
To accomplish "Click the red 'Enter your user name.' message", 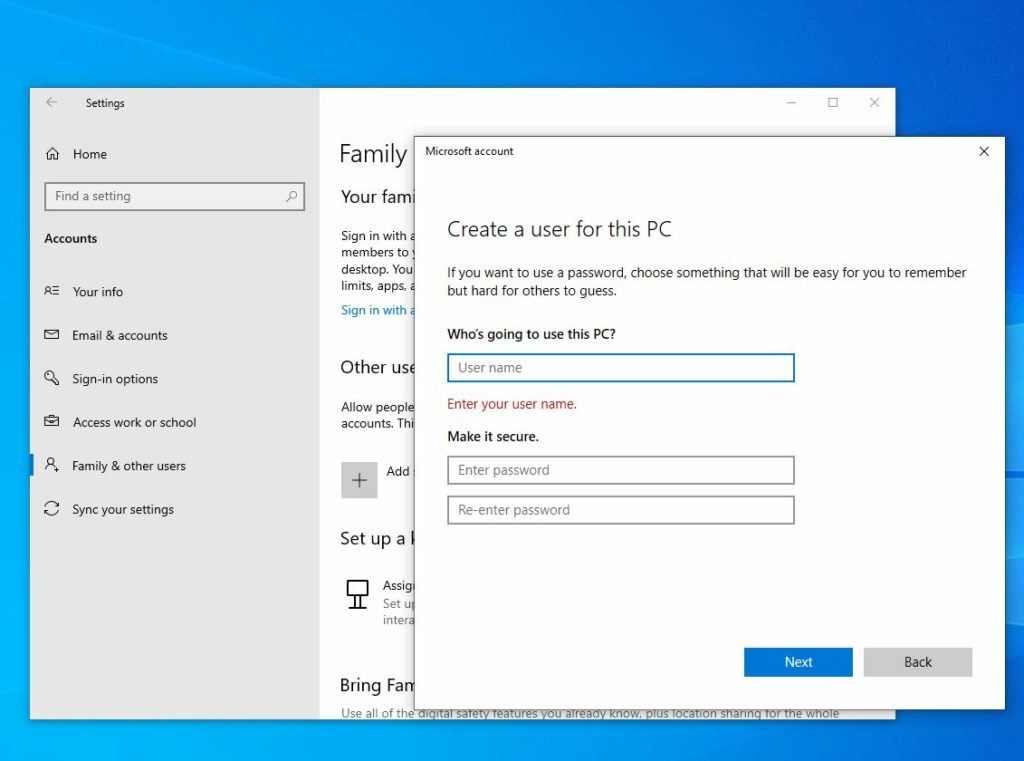I will pos(512,404).
